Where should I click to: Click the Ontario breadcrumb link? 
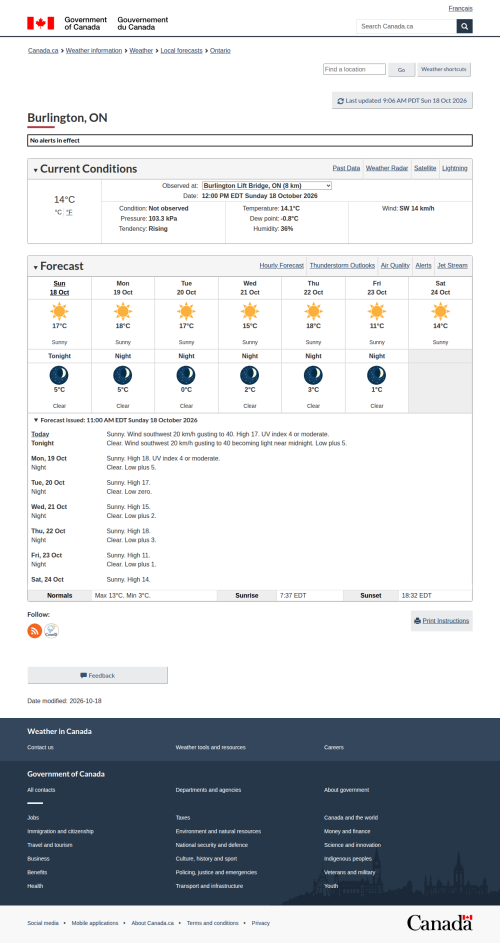point(220,51)
